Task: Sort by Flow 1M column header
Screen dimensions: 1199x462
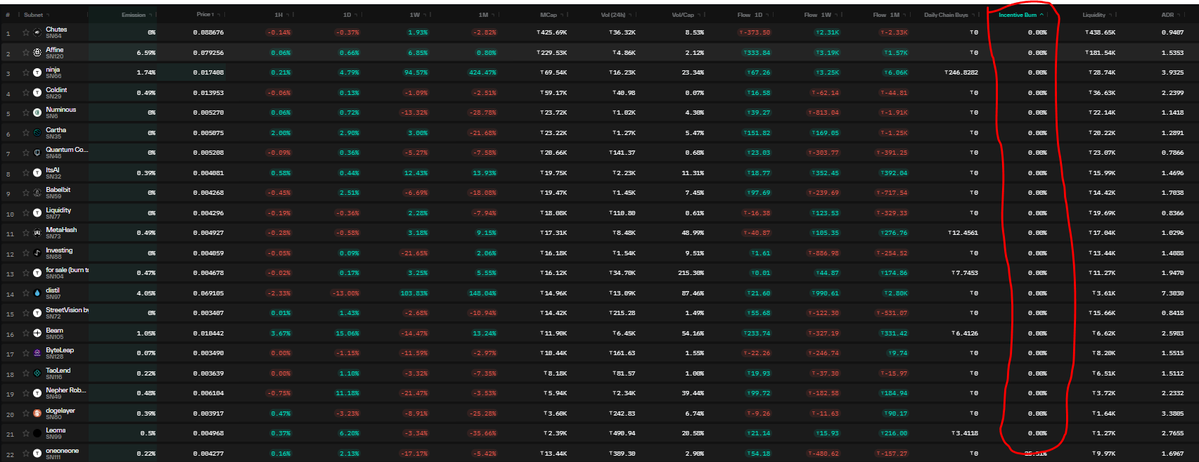Action: coord(888,15)
